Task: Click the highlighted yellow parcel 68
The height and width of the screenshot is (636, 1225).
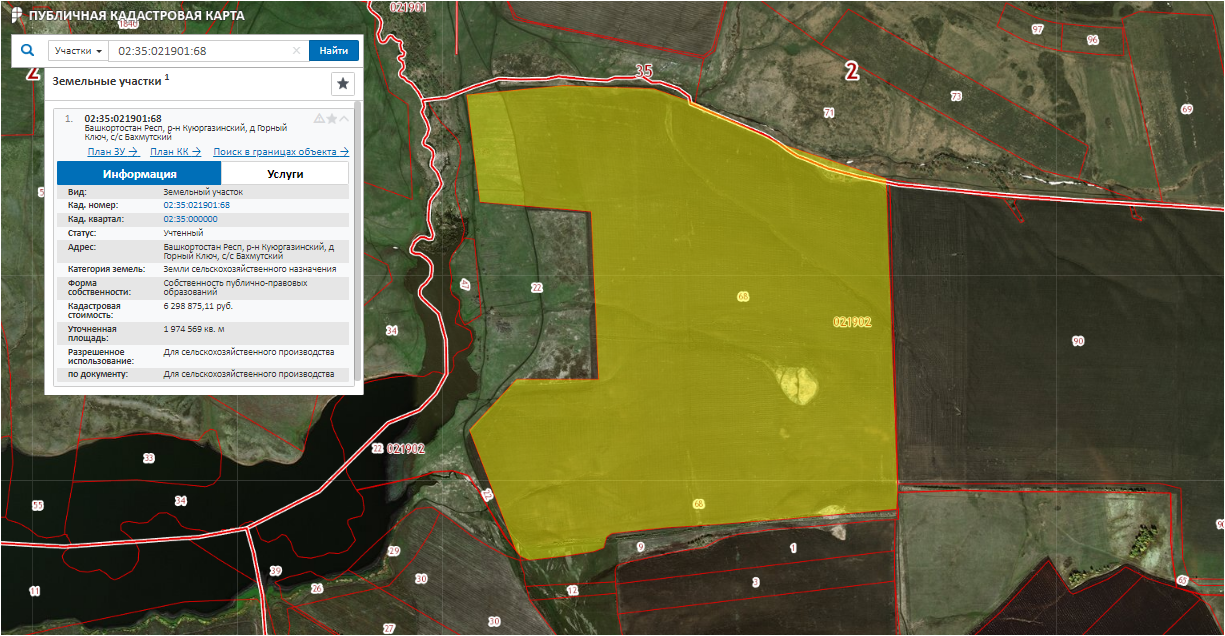Action: click(700, 300)
